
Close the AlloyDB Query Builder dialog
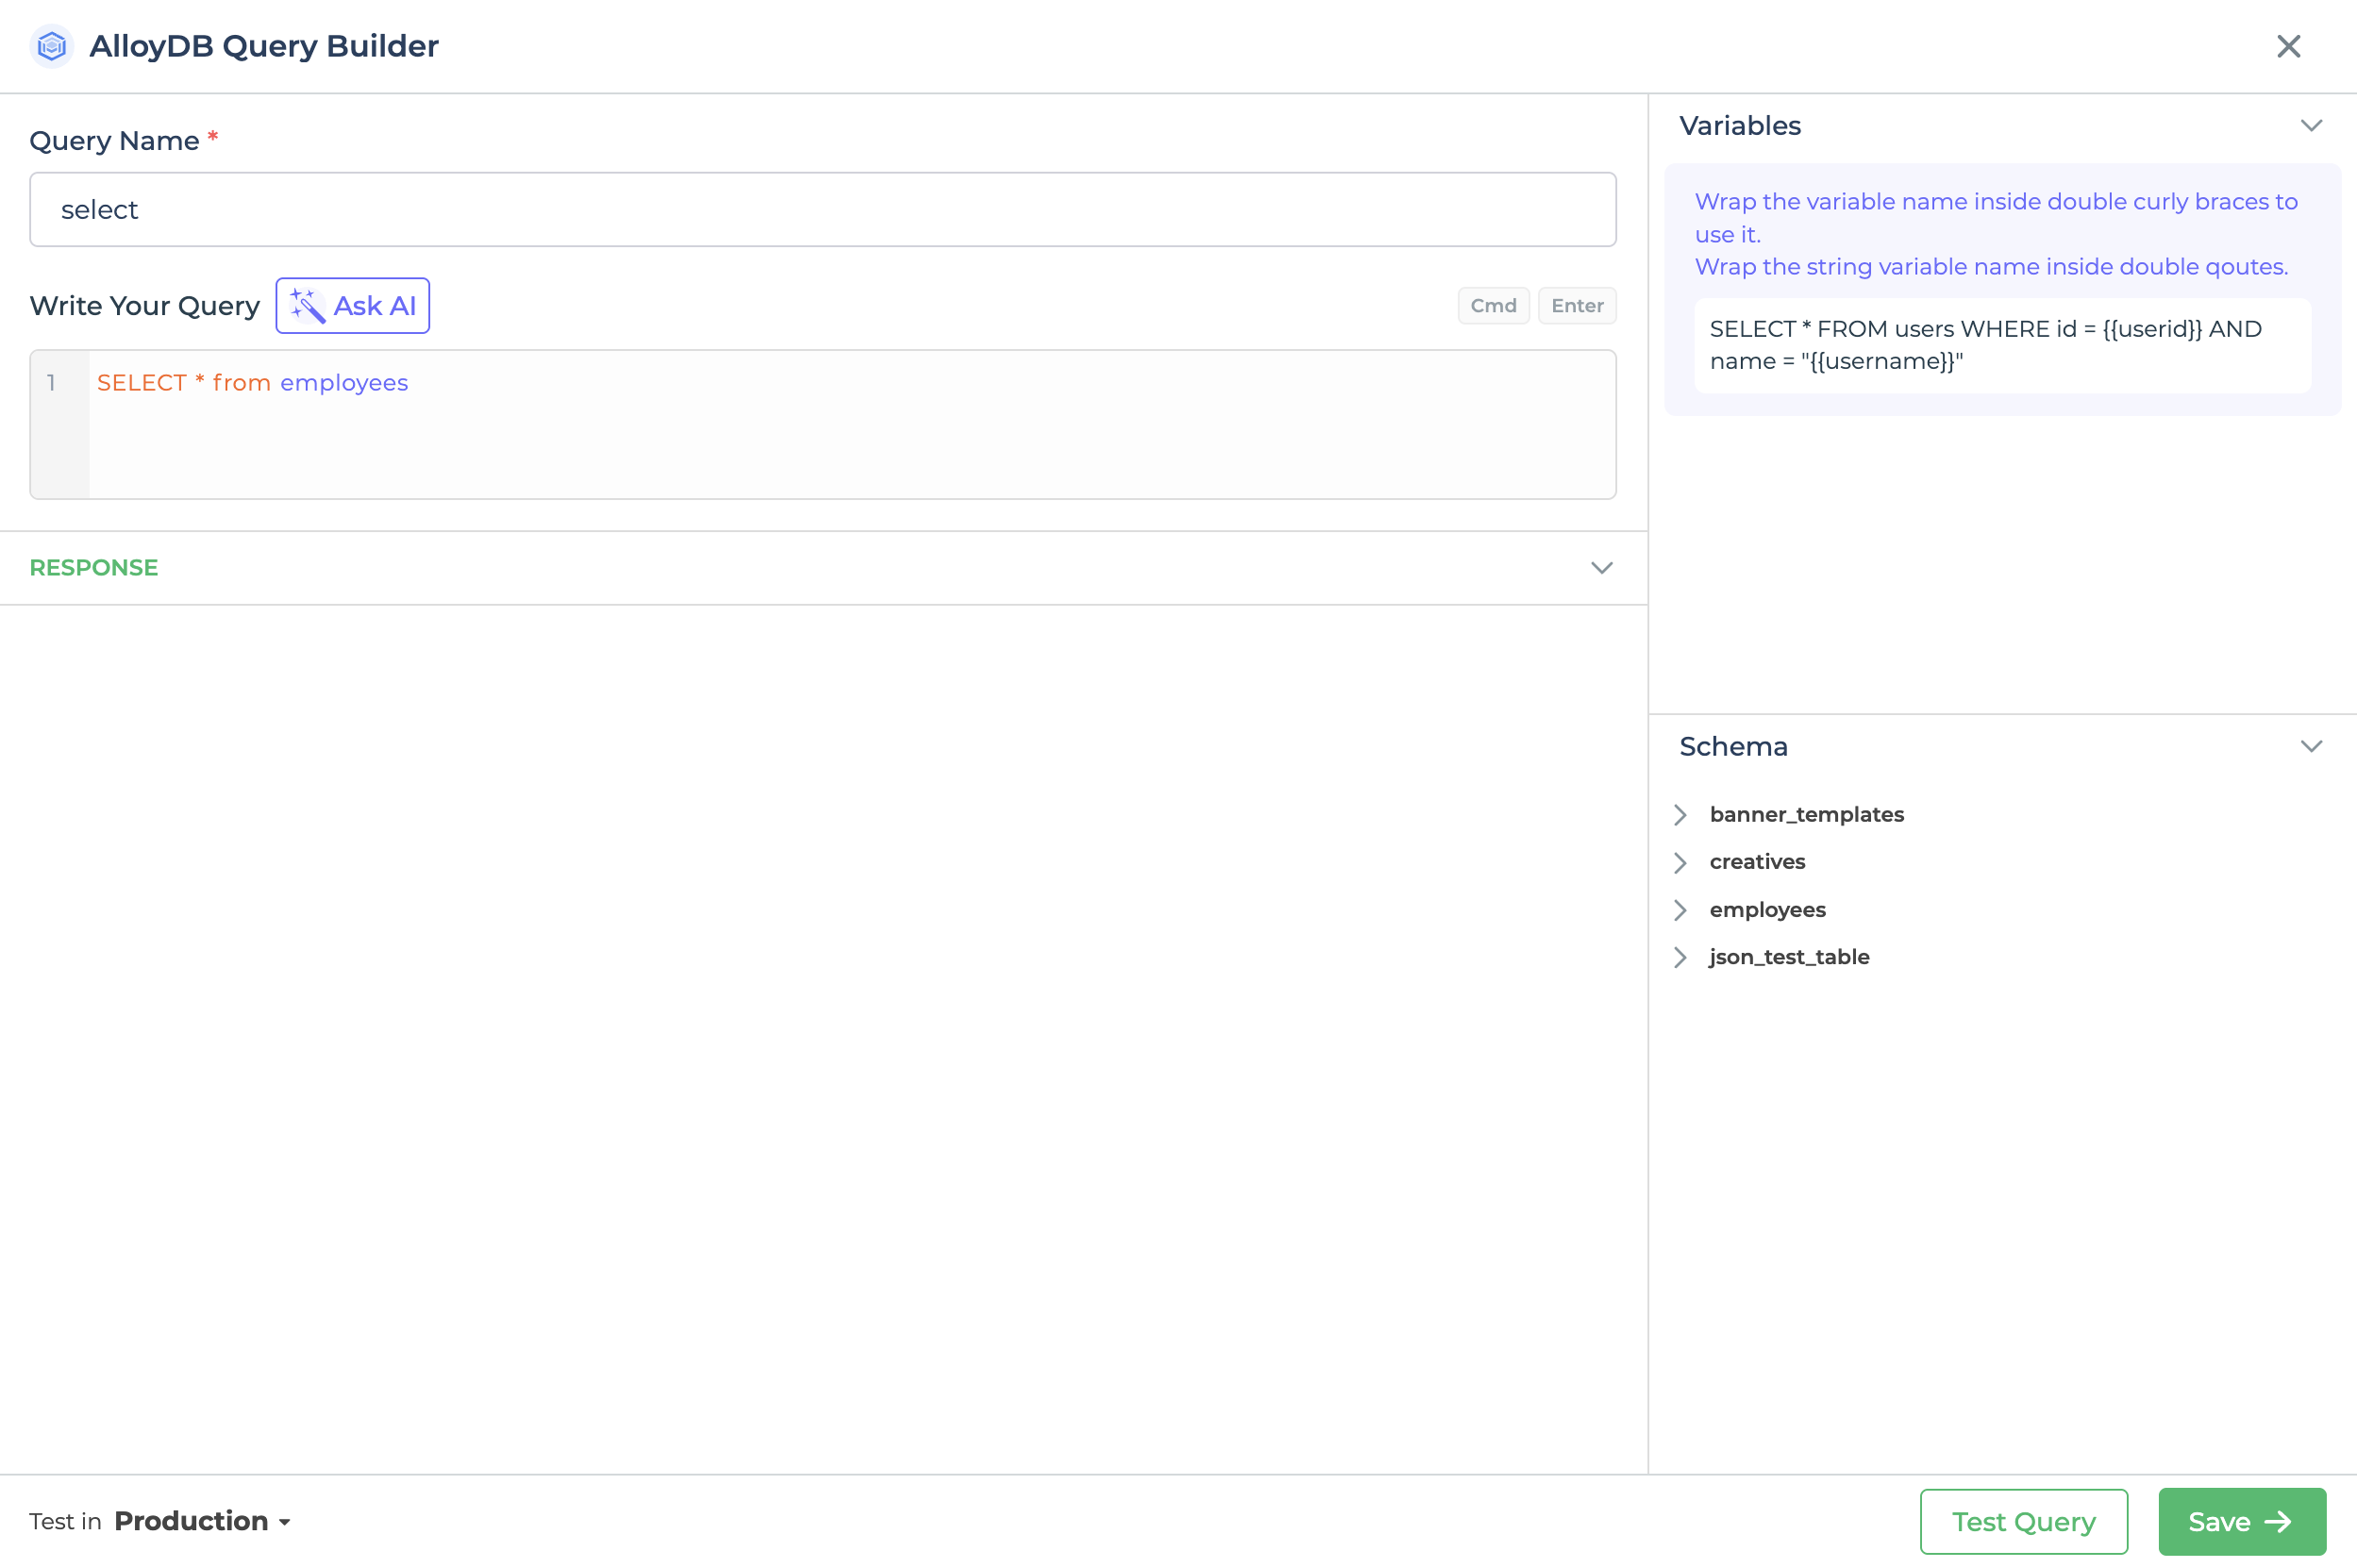click(x=2288, y=46)
